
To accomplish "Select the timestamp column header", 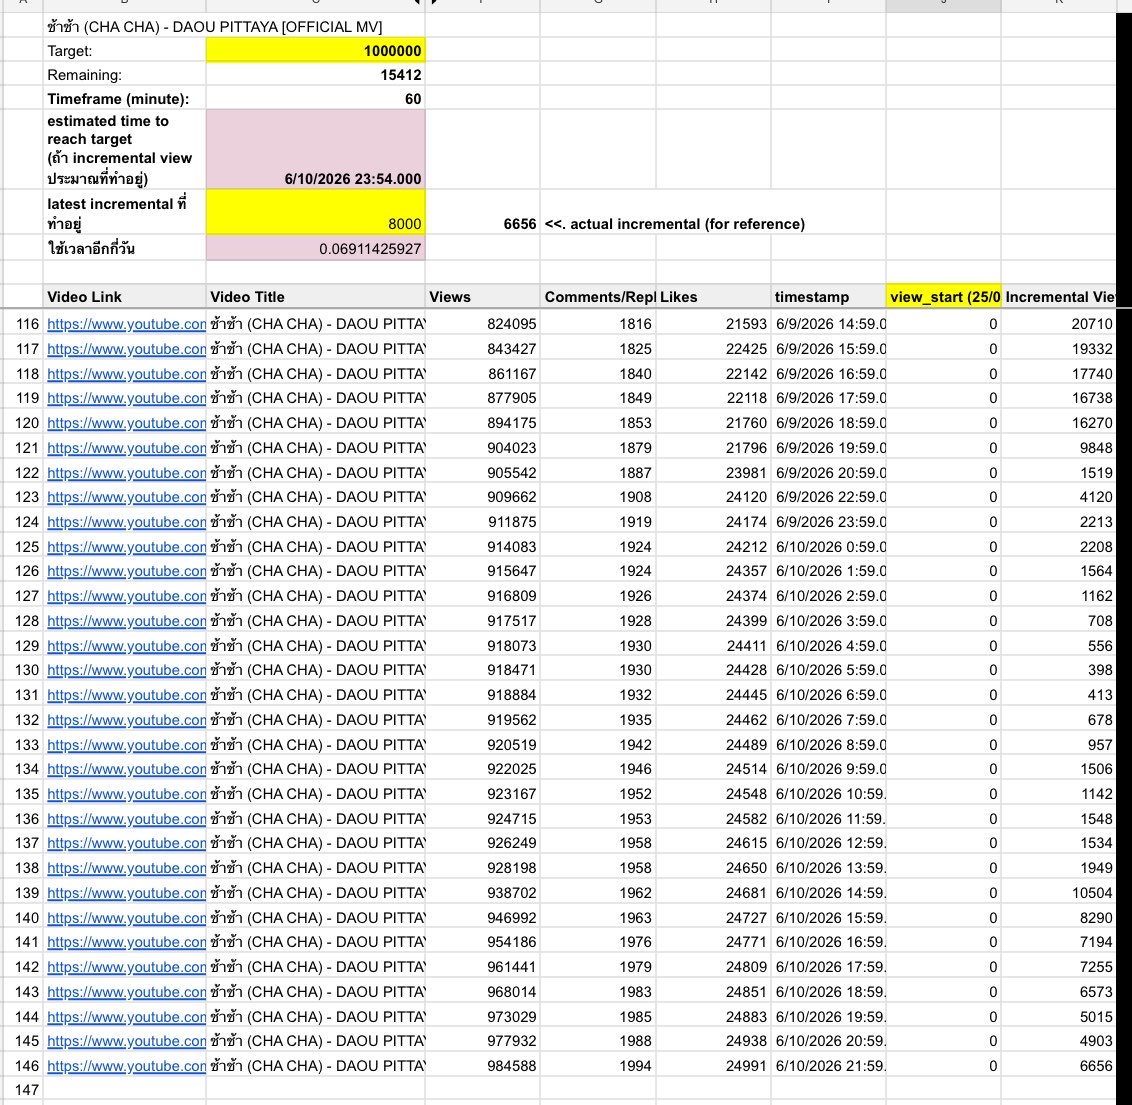I will point(829,297).
